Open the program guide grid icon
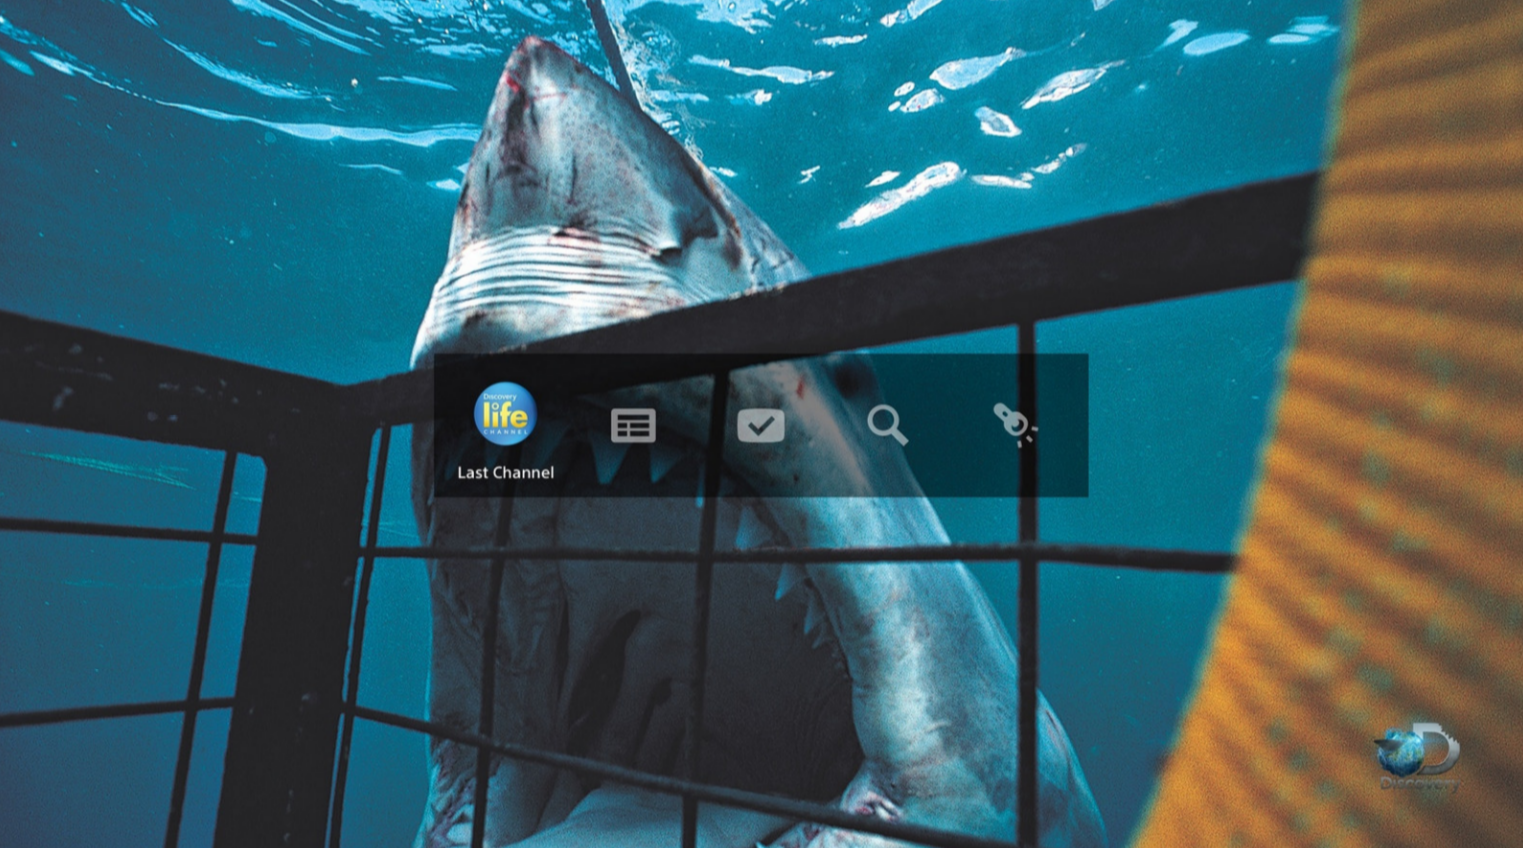 click(x=633, y=425)
